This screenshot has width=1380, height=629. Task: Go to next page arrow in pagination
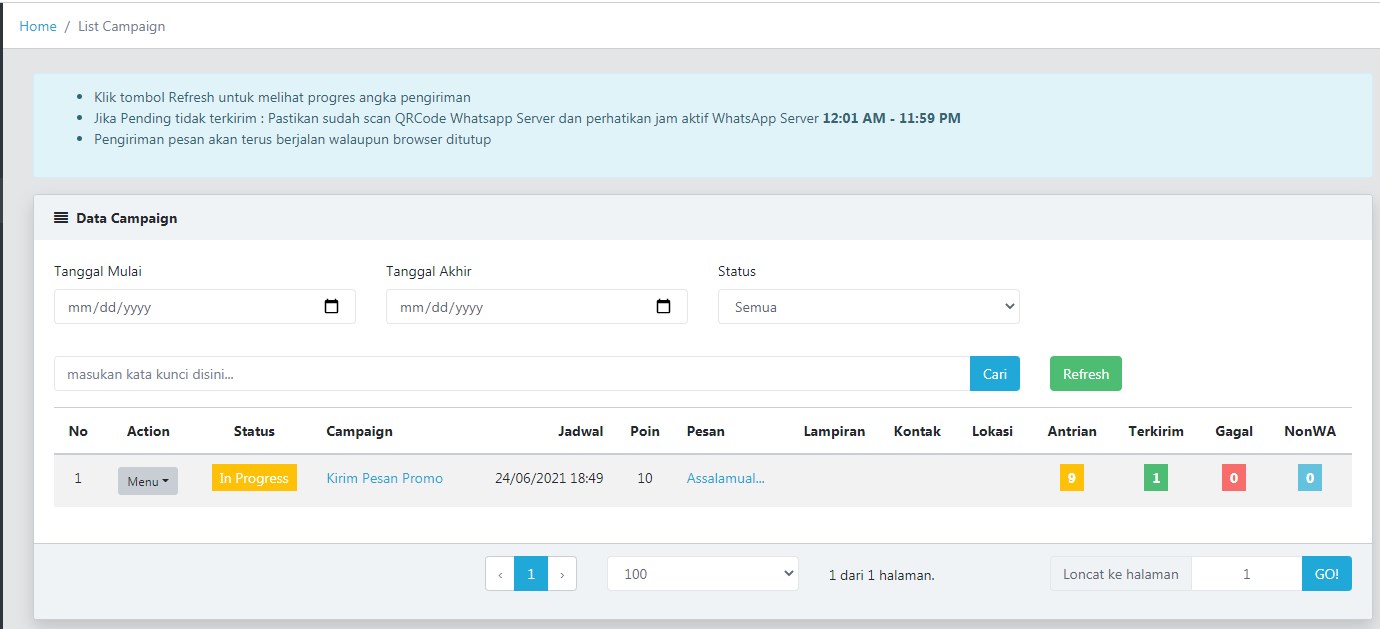point(562,574)
